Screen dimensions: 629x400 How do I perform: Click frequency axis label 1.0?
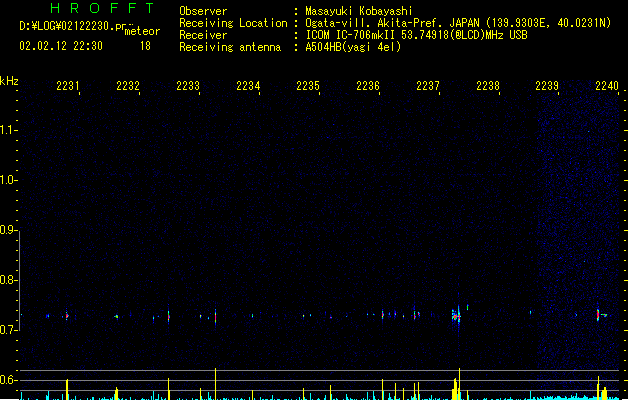(8, 179)
